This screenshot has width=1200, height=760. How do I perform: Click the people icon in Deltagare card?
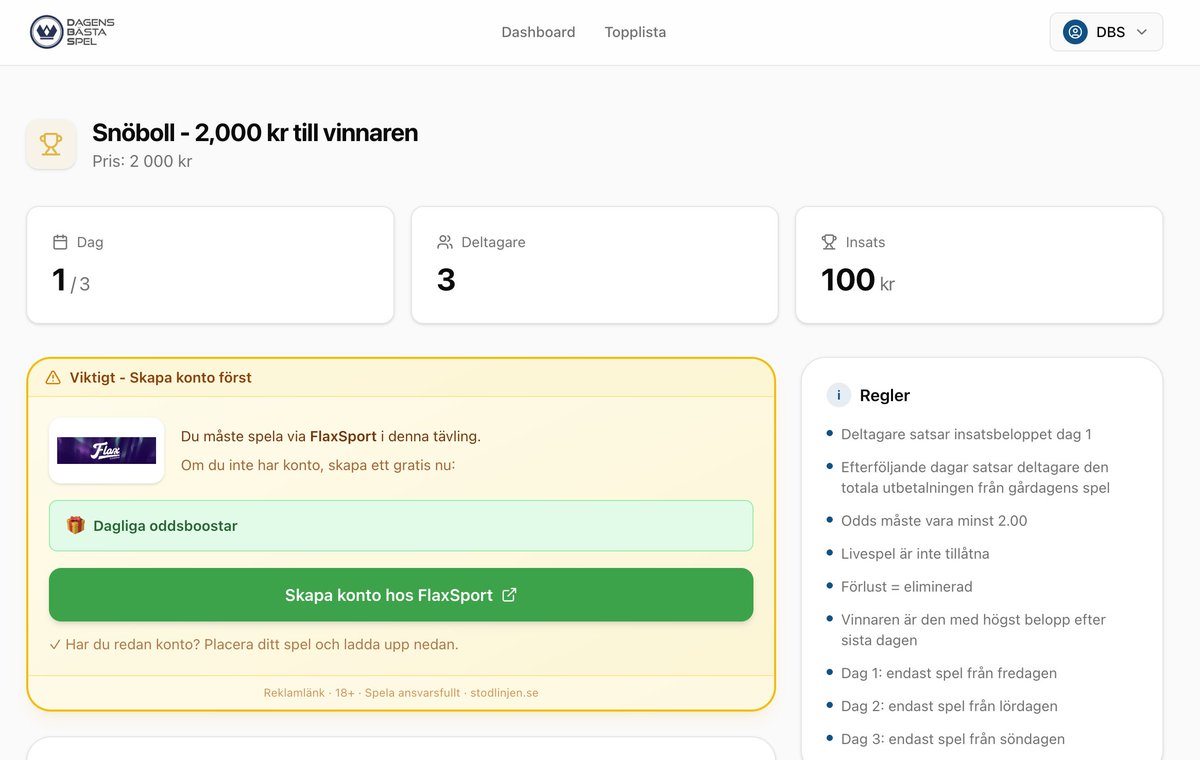point(445,242)
